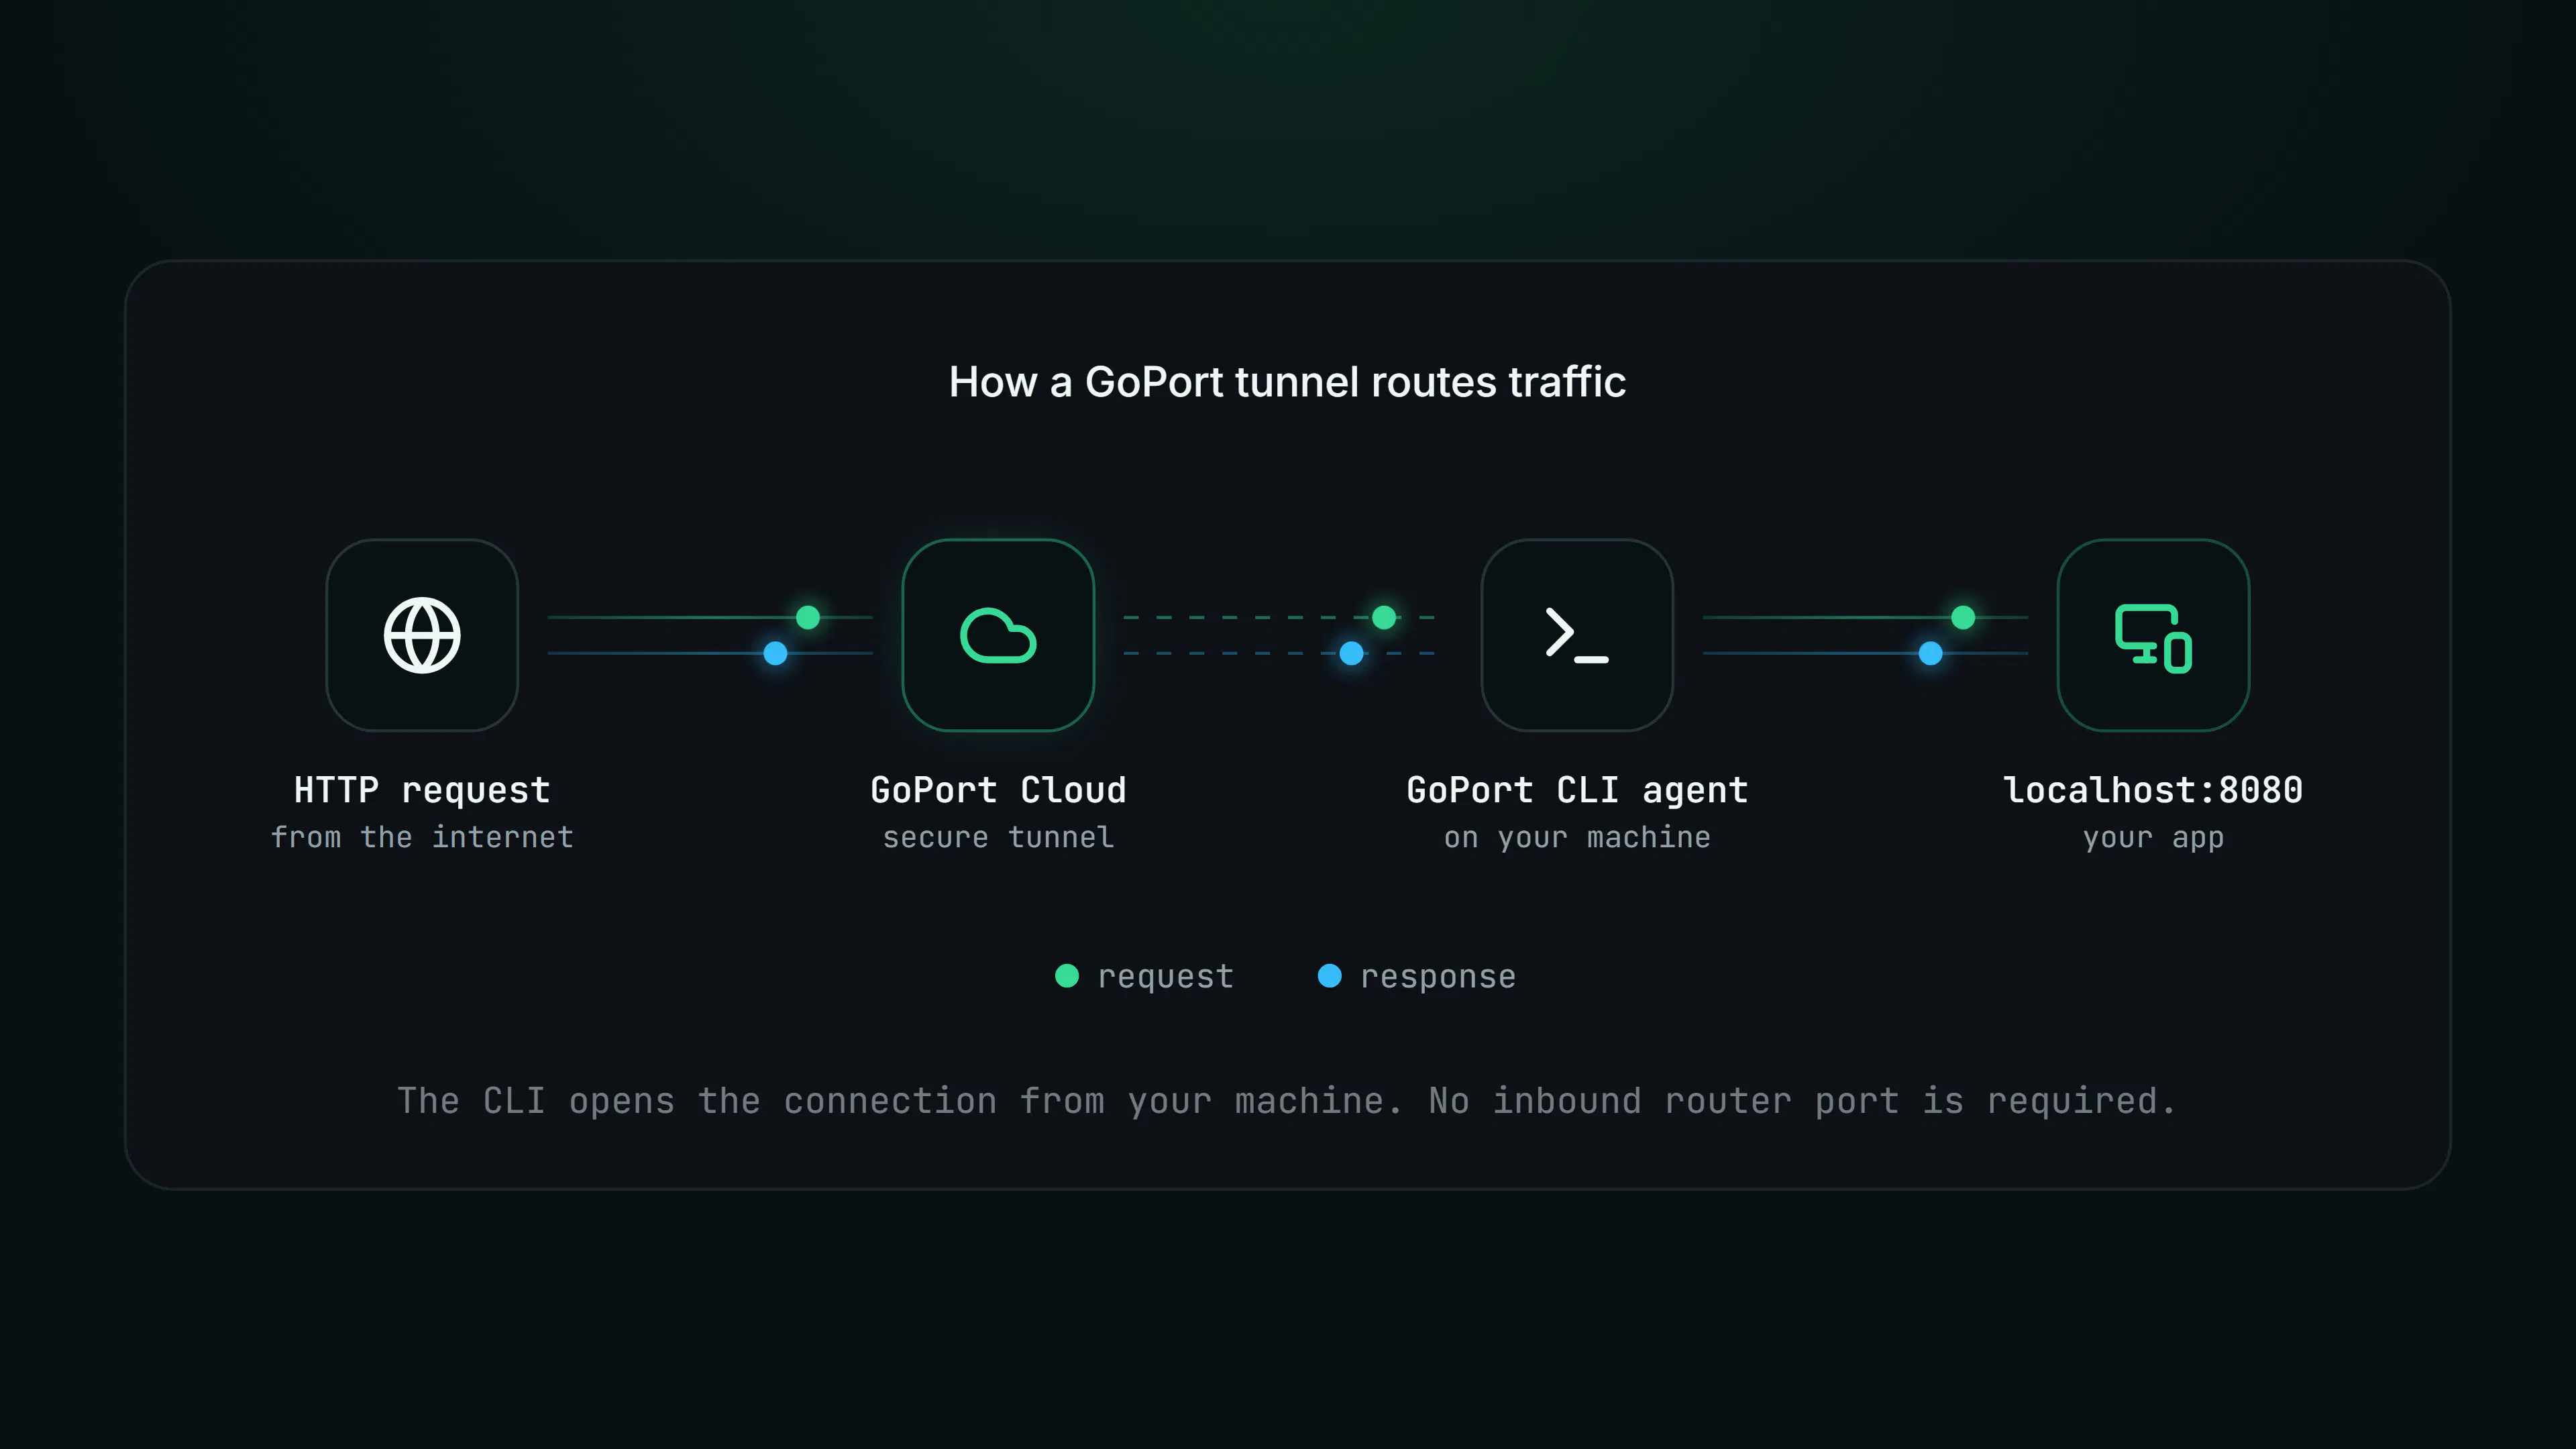
Task: Click the 'localhost:8080' label
Action: tap(2153, 790)
